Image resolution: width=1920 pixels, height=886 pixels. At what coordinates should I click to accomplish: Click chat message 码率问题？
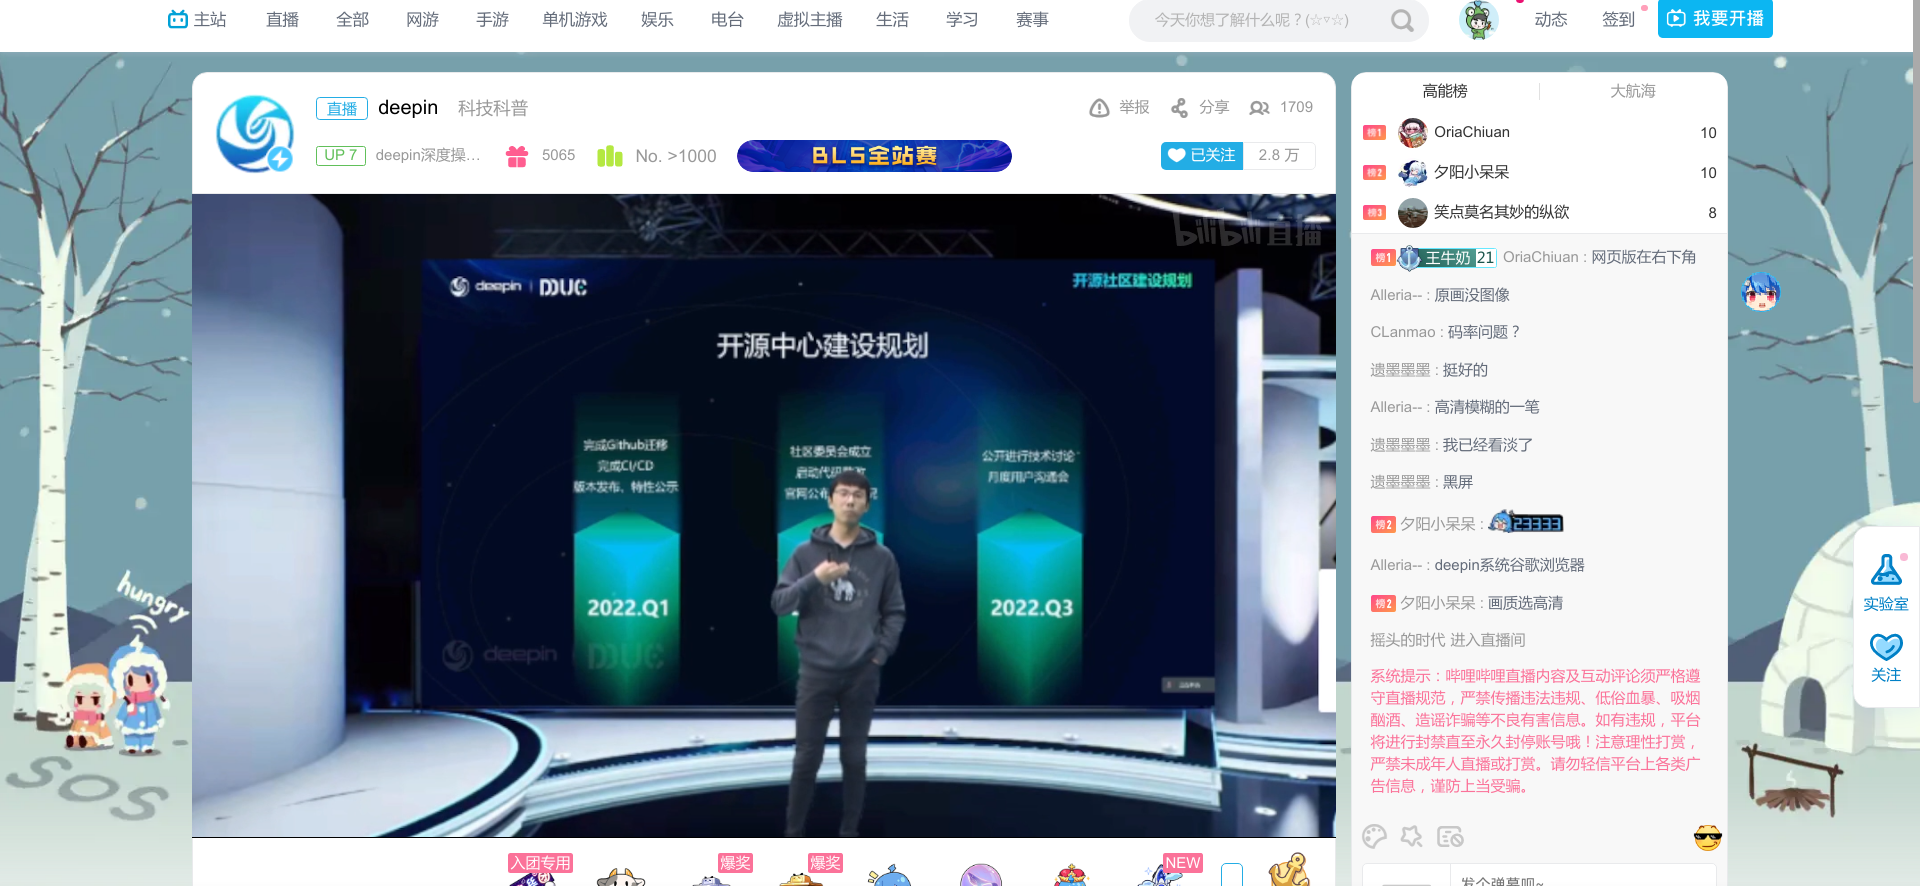(x=1484, y=332)
